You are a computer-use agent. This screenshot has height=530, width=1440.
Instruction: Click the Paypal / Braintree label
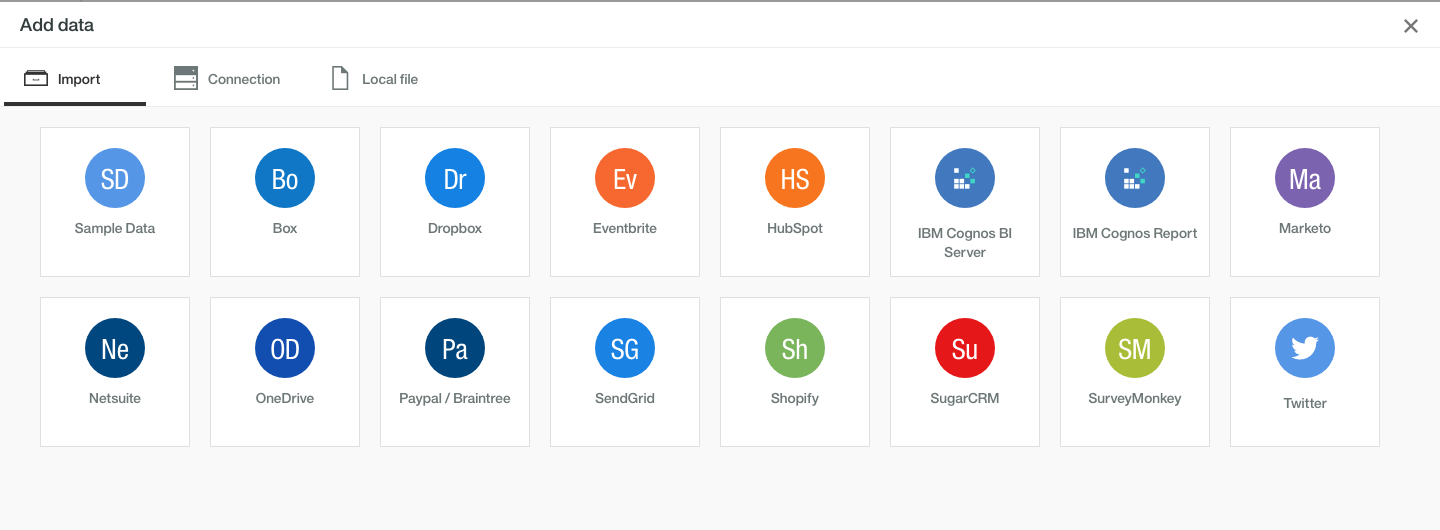(455, 398)
